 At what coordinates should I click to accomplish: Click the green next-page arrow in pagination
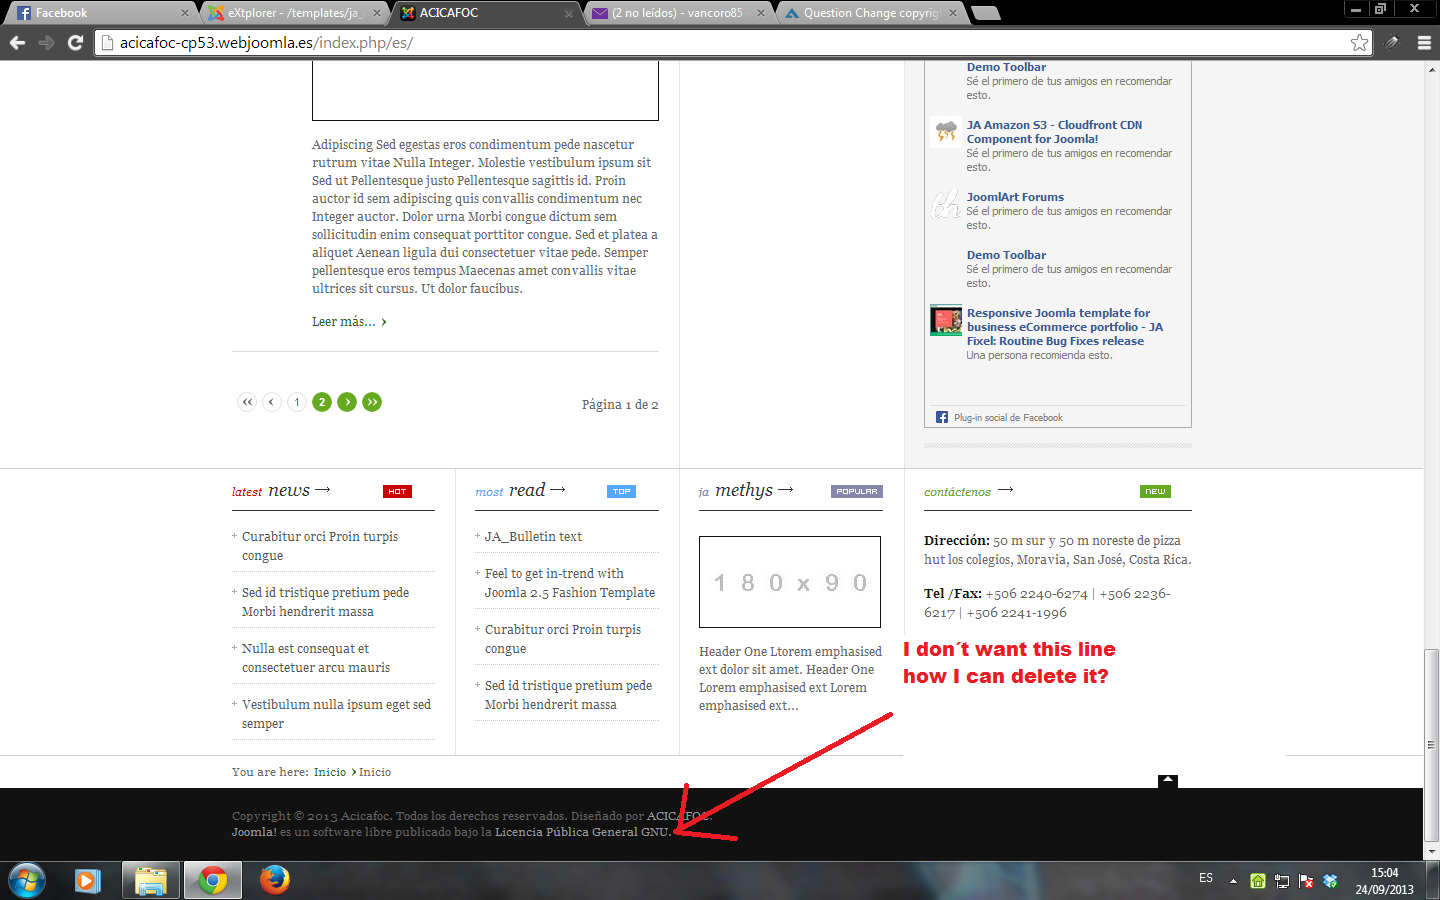(x=347, y=402)
